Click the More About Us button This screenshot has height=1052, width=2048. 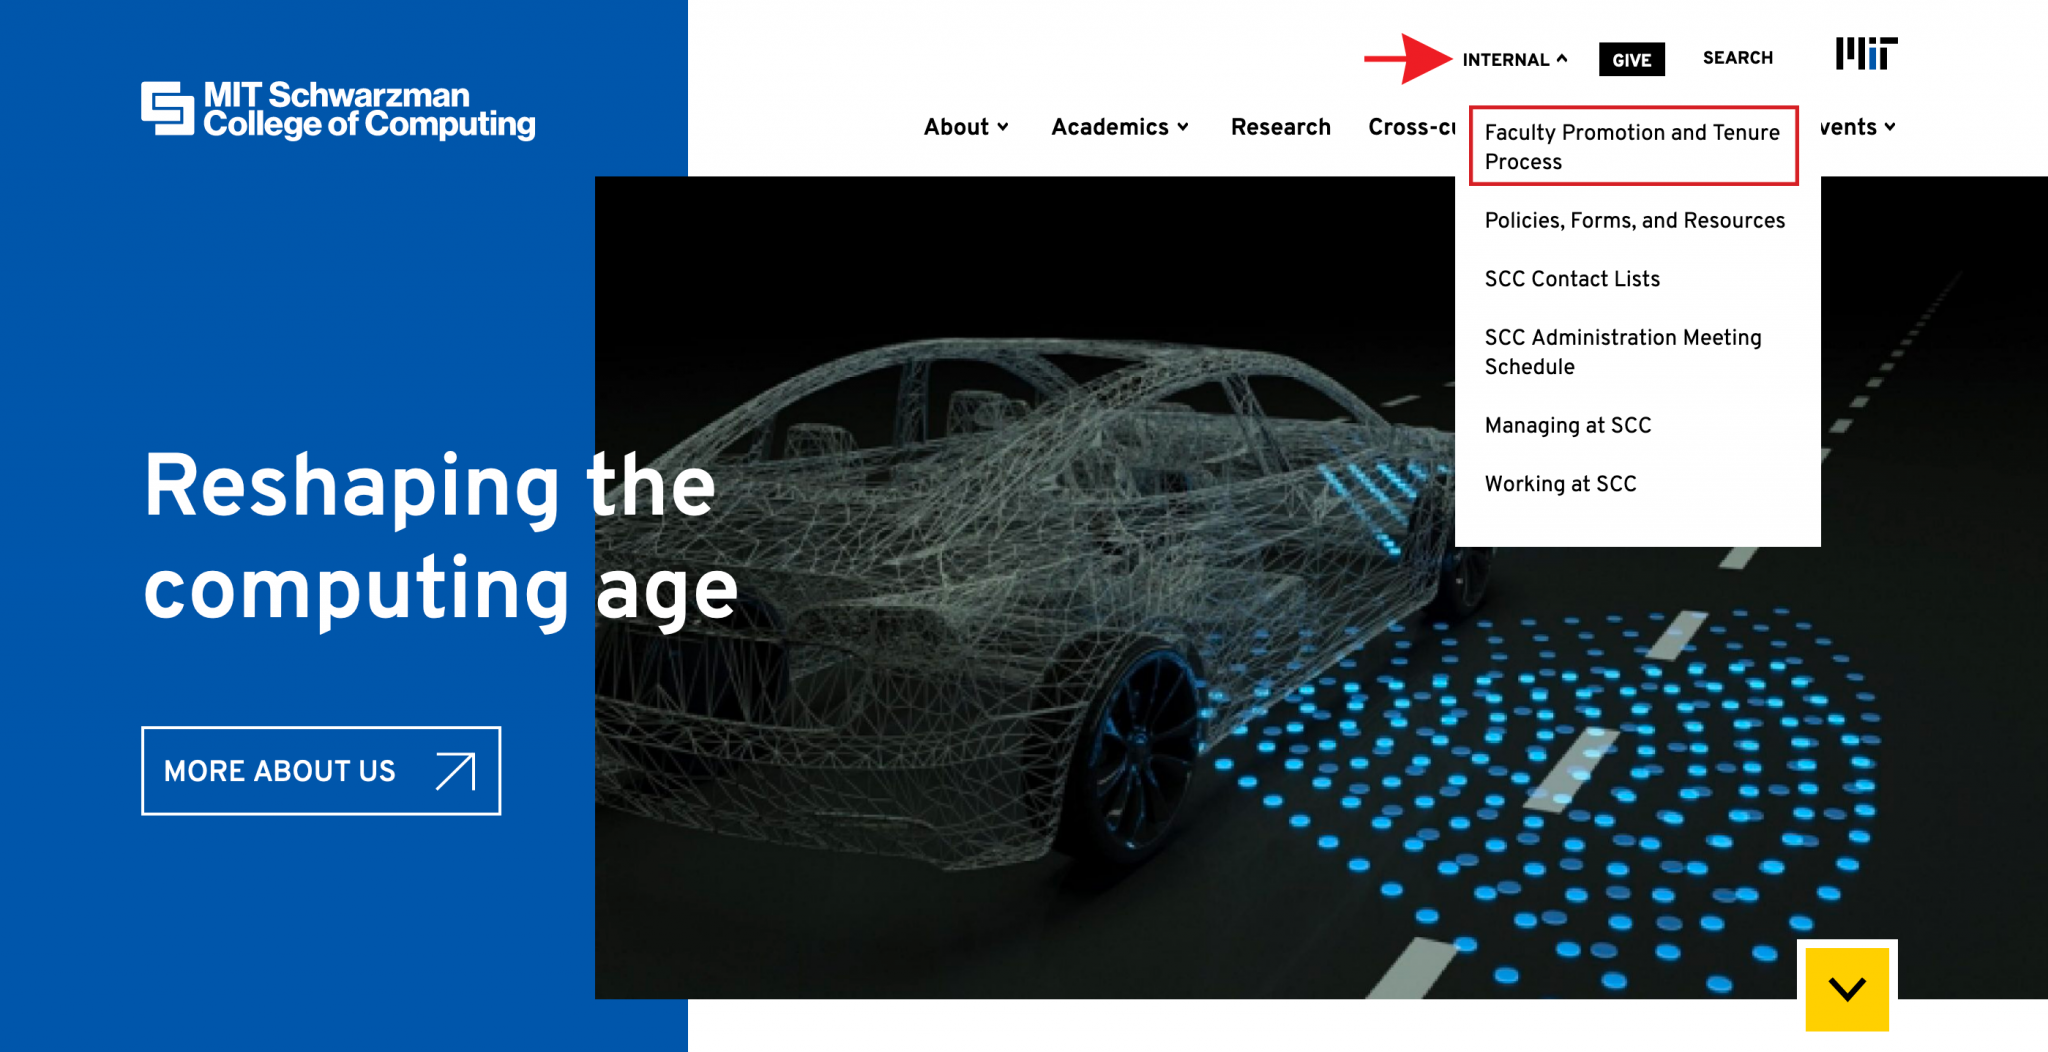point(320,771)
